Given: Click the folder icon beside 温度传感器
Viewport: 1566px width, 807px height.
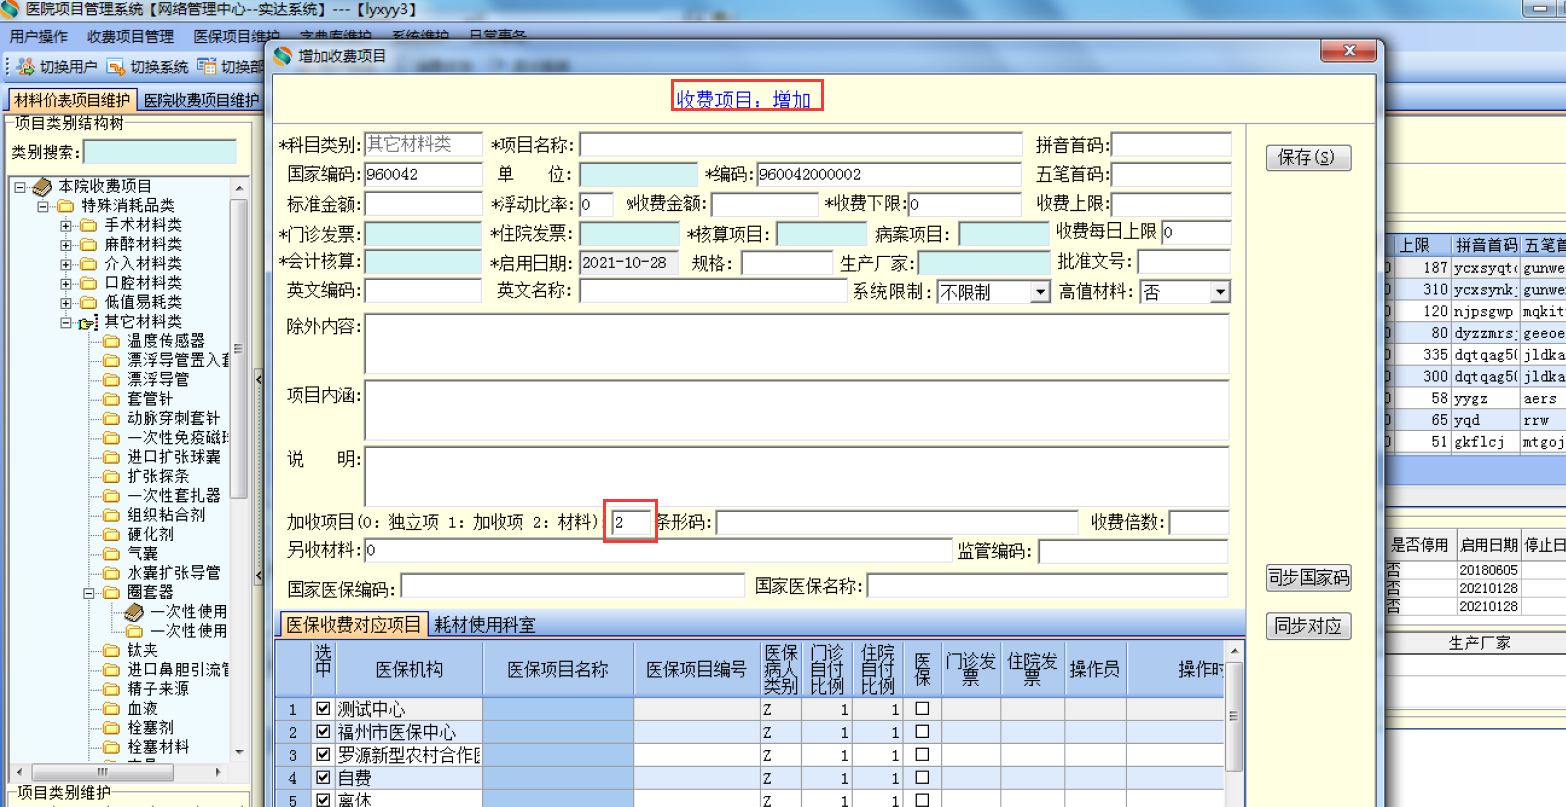Looking at the screenshot, I should pos(111,341).
